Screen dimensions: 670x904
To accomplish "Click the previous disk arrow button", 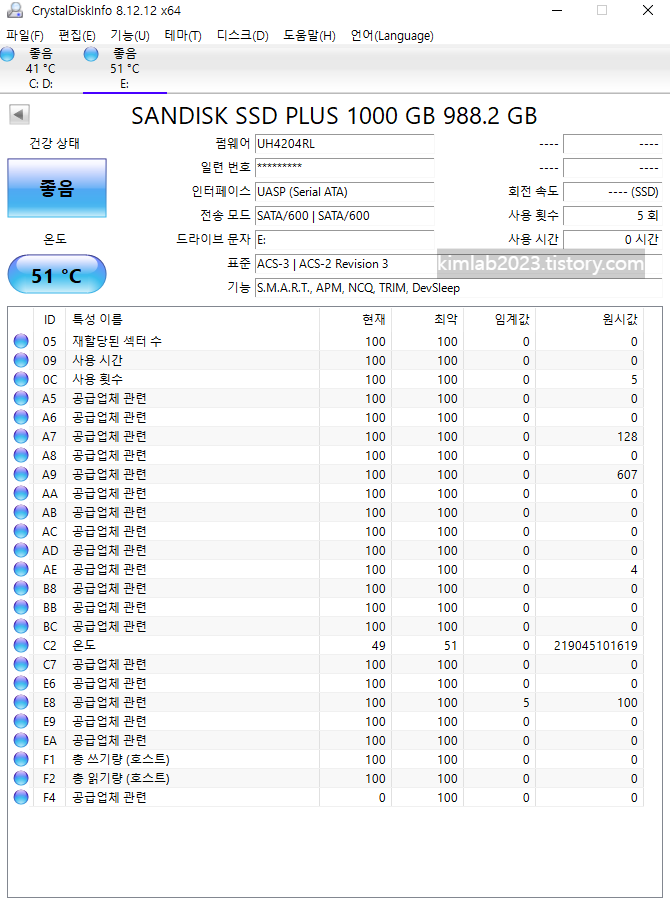I will click(20, 115).
